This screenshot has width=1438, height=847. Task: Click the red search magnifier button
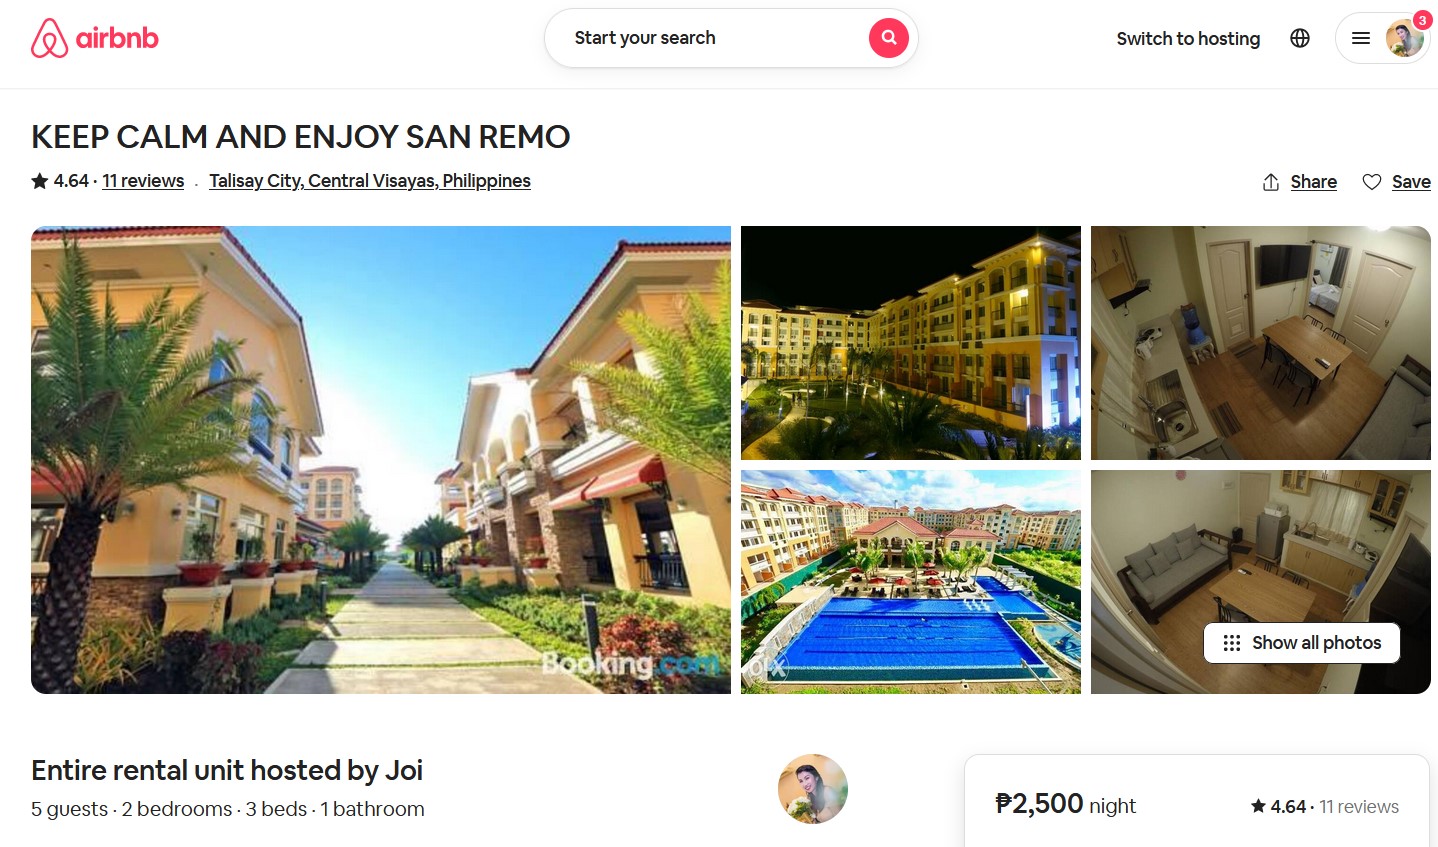point(888,38)
